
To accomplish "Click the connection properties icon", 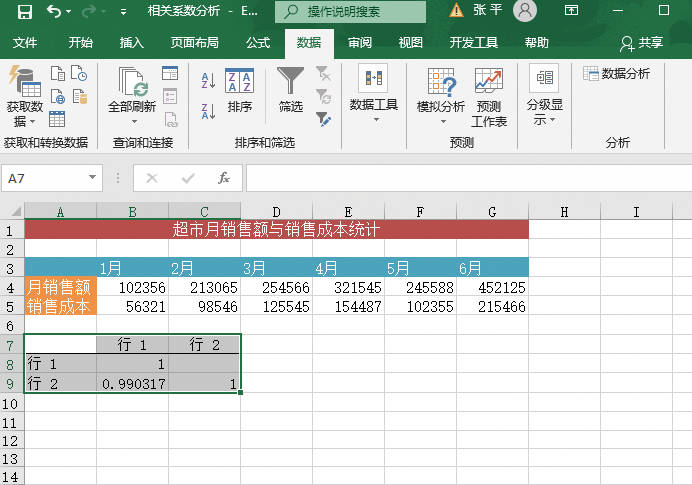I will (170, 96).
